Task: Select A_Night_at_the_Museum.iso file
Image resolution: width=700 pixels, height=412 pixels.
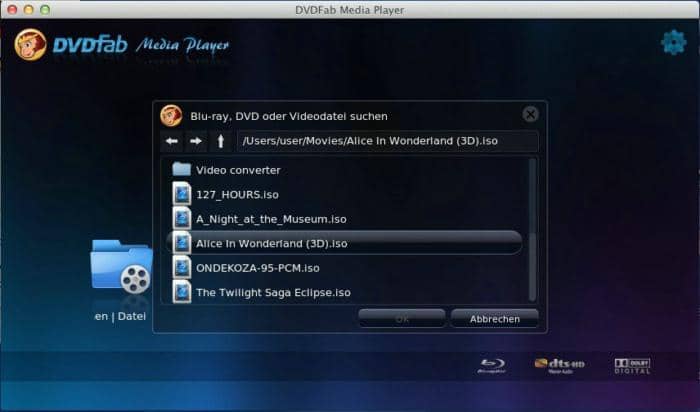Action: pos(344,219)
